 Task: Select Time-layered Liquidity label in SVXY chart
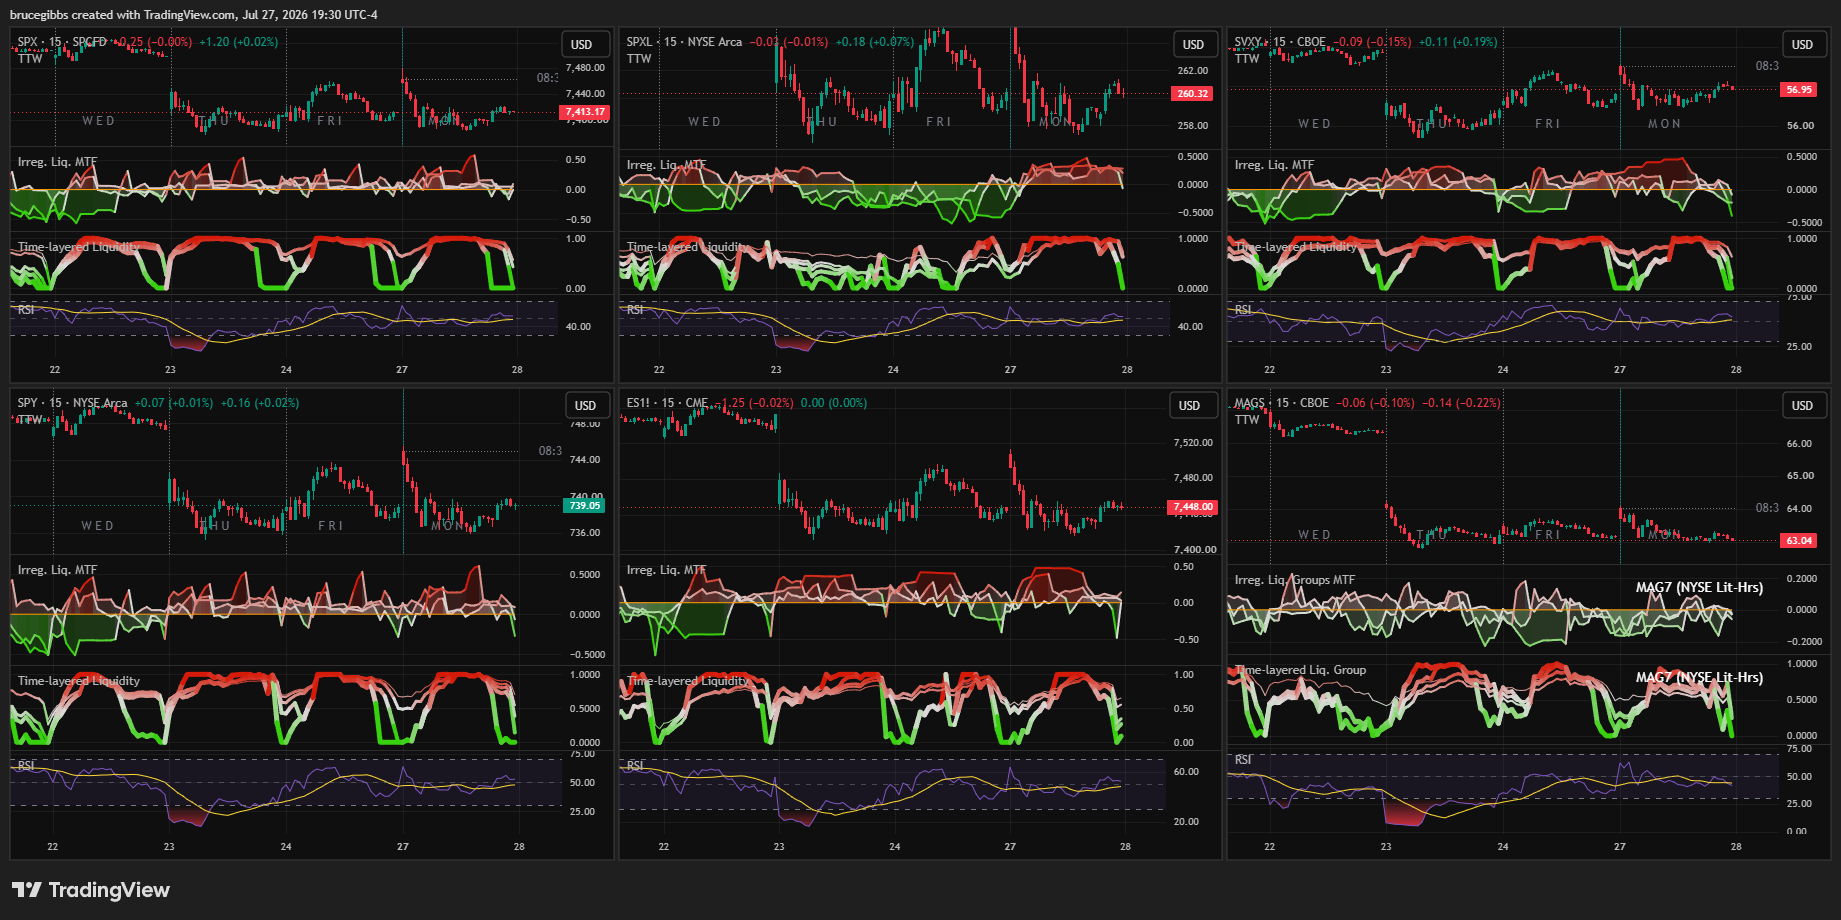(x=1296, y=247)
